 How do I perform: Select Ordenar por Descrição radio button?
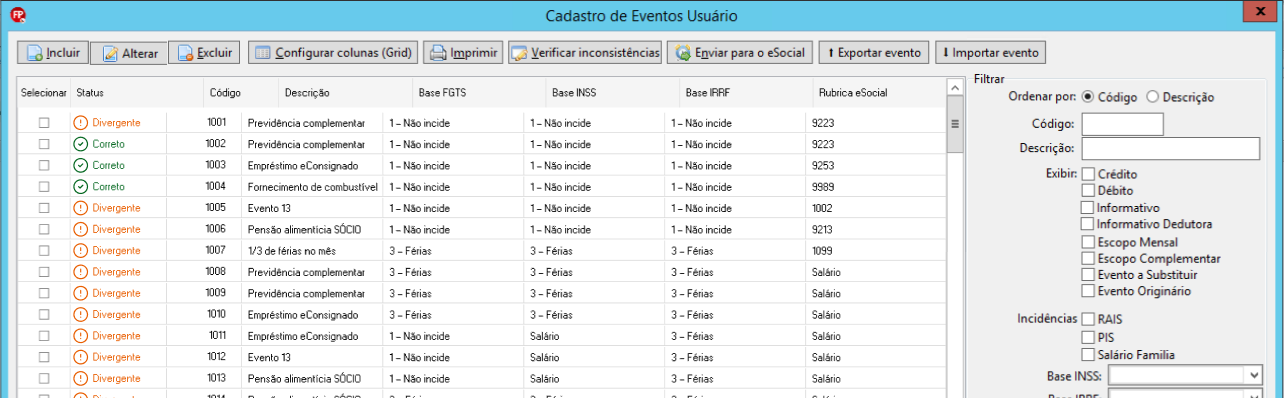click(1152, 97)
